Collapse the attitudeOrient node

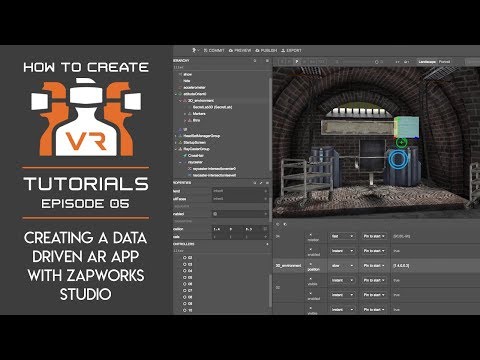tap(176, 94)
